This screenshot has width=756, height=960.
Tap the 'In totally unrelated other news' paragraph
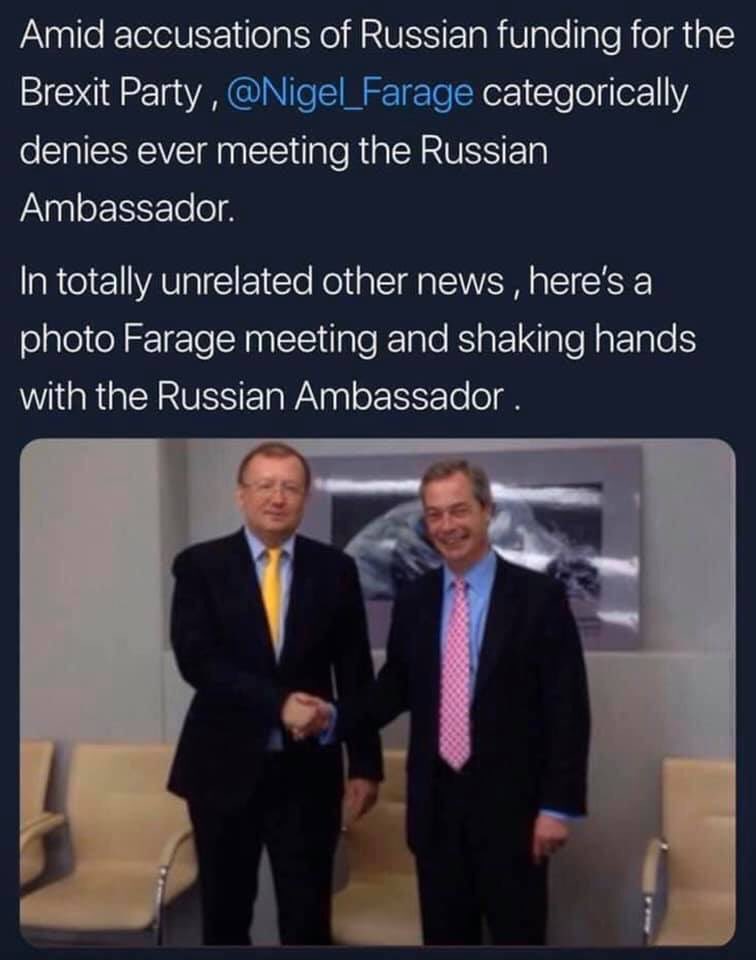point(358,339)
